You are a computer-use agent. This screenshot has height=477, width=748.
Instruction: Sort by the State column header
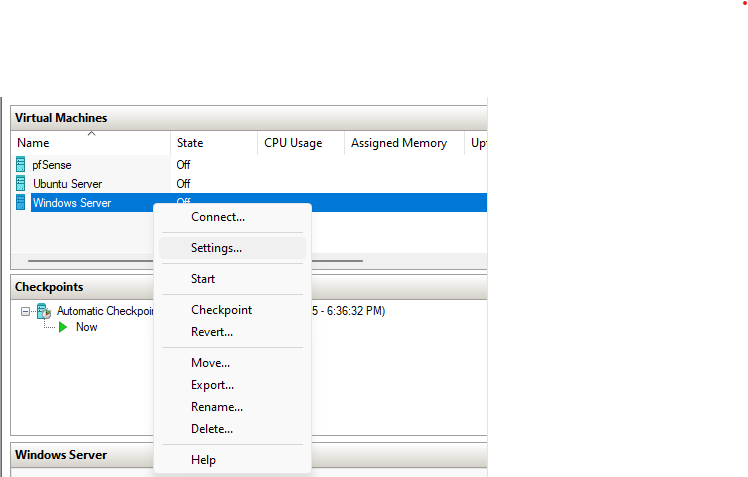coord(213,143)
